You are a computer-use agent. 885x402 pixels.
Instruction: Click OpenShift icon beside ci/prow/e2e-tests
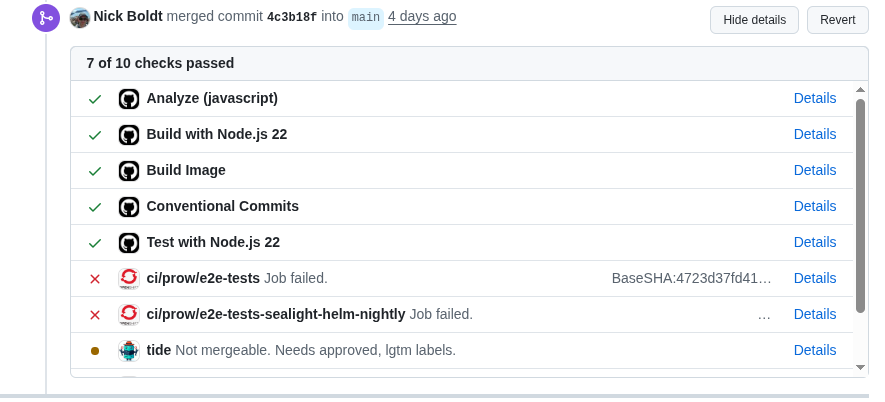[128, 279]
